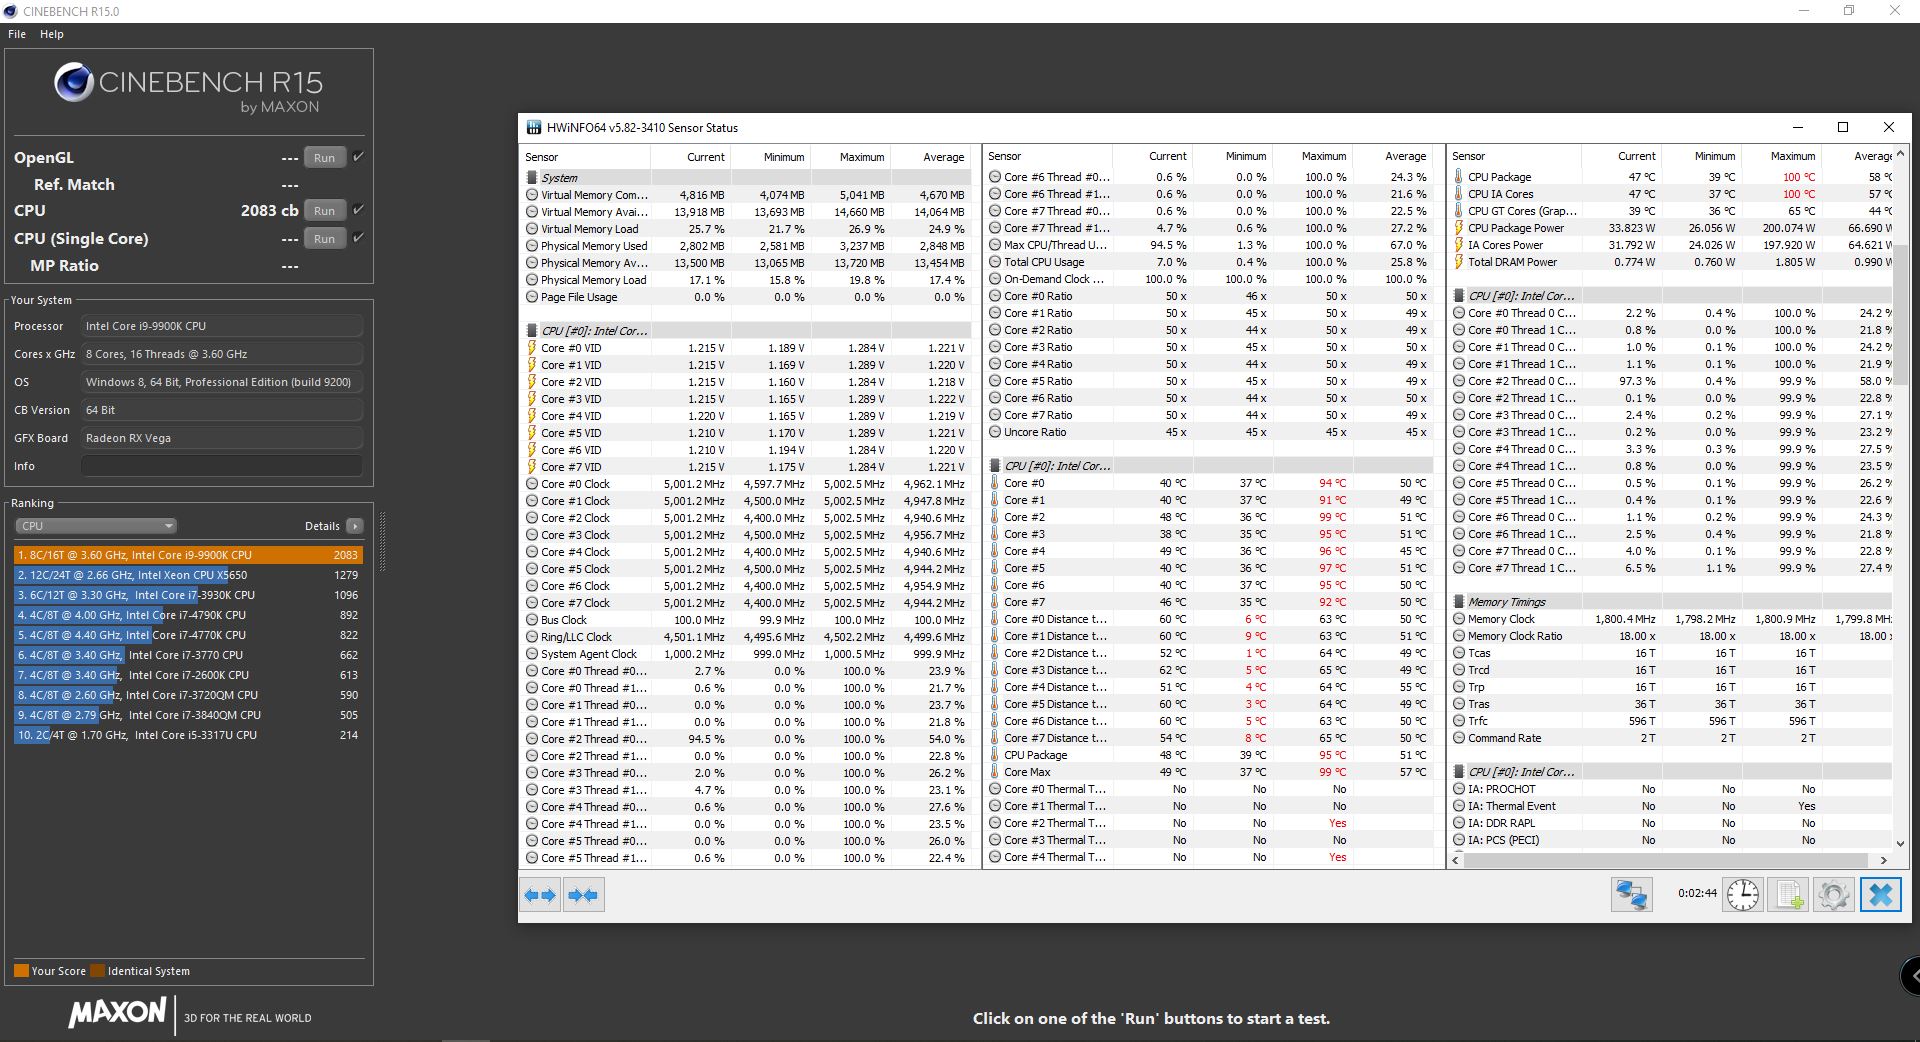The image size is (1920, 1042).
Task: Run the CPU (Single Core) benchmark
Action: 324,239
